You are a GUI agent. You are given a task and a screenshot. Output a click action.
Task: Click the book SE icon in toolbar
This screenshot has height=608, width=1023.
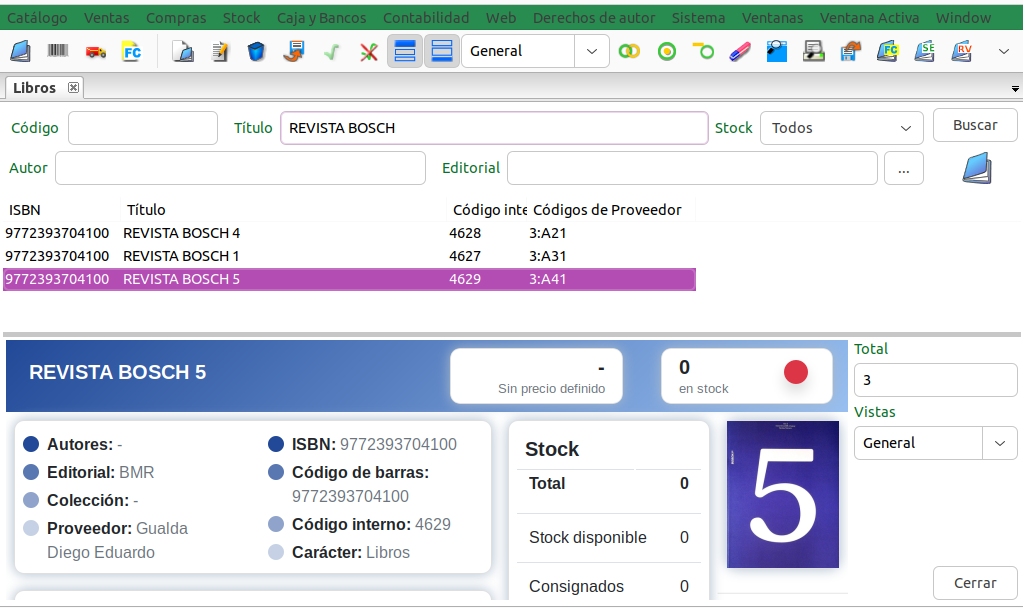point(924,51)
